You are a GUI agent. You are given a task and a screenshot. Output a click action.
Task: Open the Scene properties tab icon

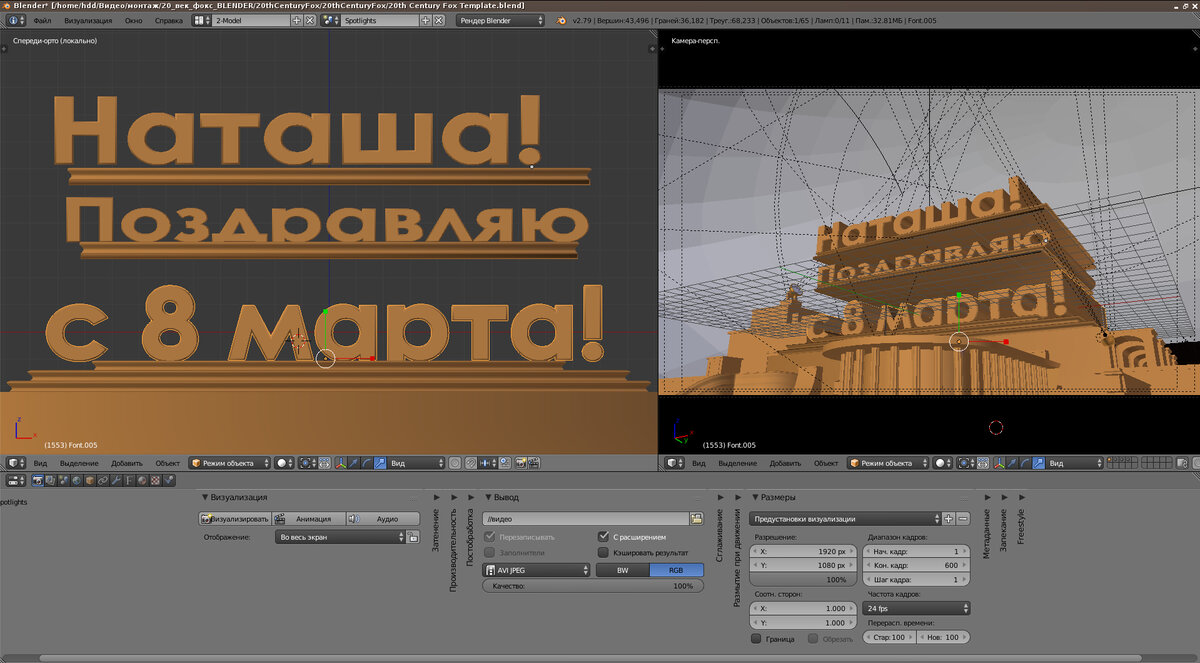click(63, 480)
